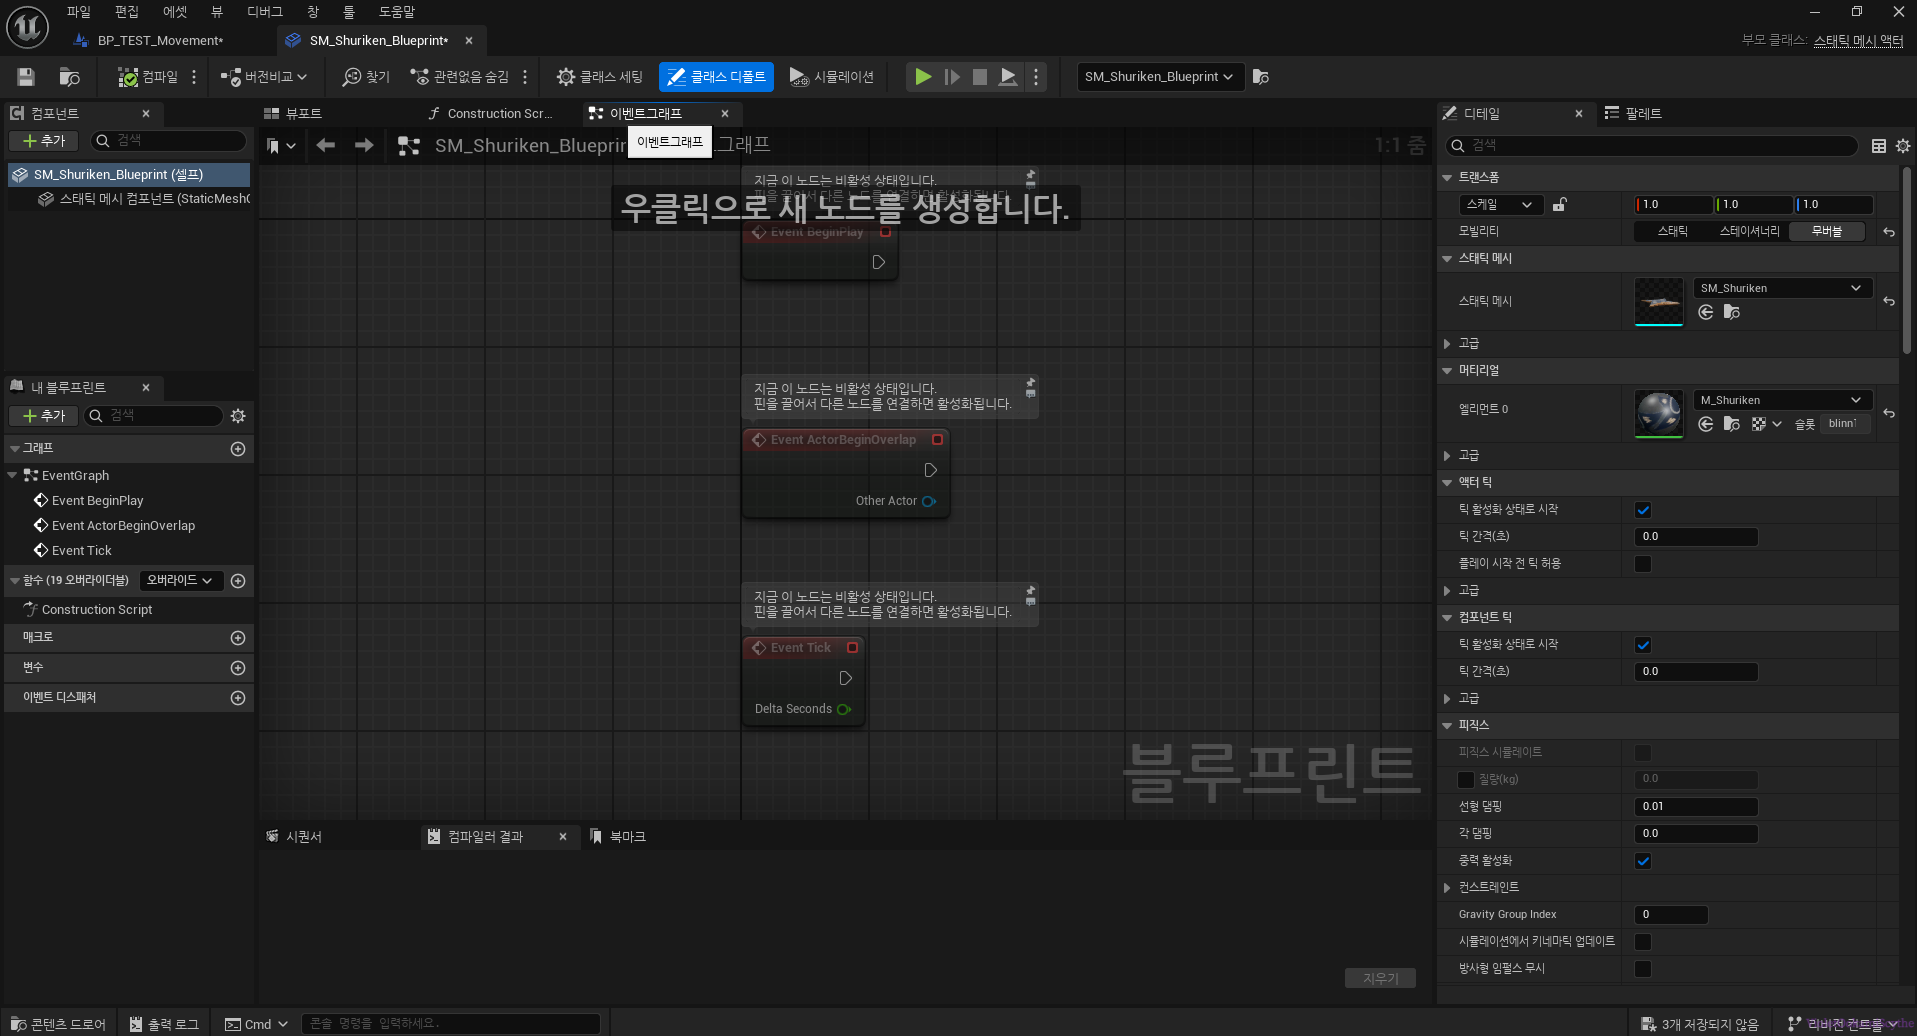Screen dimensions: 1917x1036
Task: Browse to asset in Content Browser
Action: 69,77
